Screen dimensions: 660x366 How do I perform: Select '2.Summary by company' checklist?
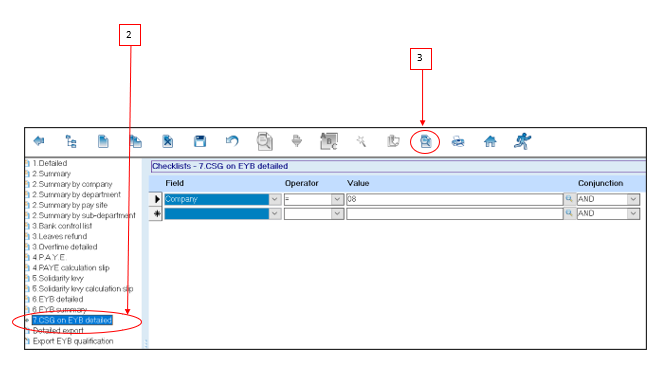click(x=72, y=184)
